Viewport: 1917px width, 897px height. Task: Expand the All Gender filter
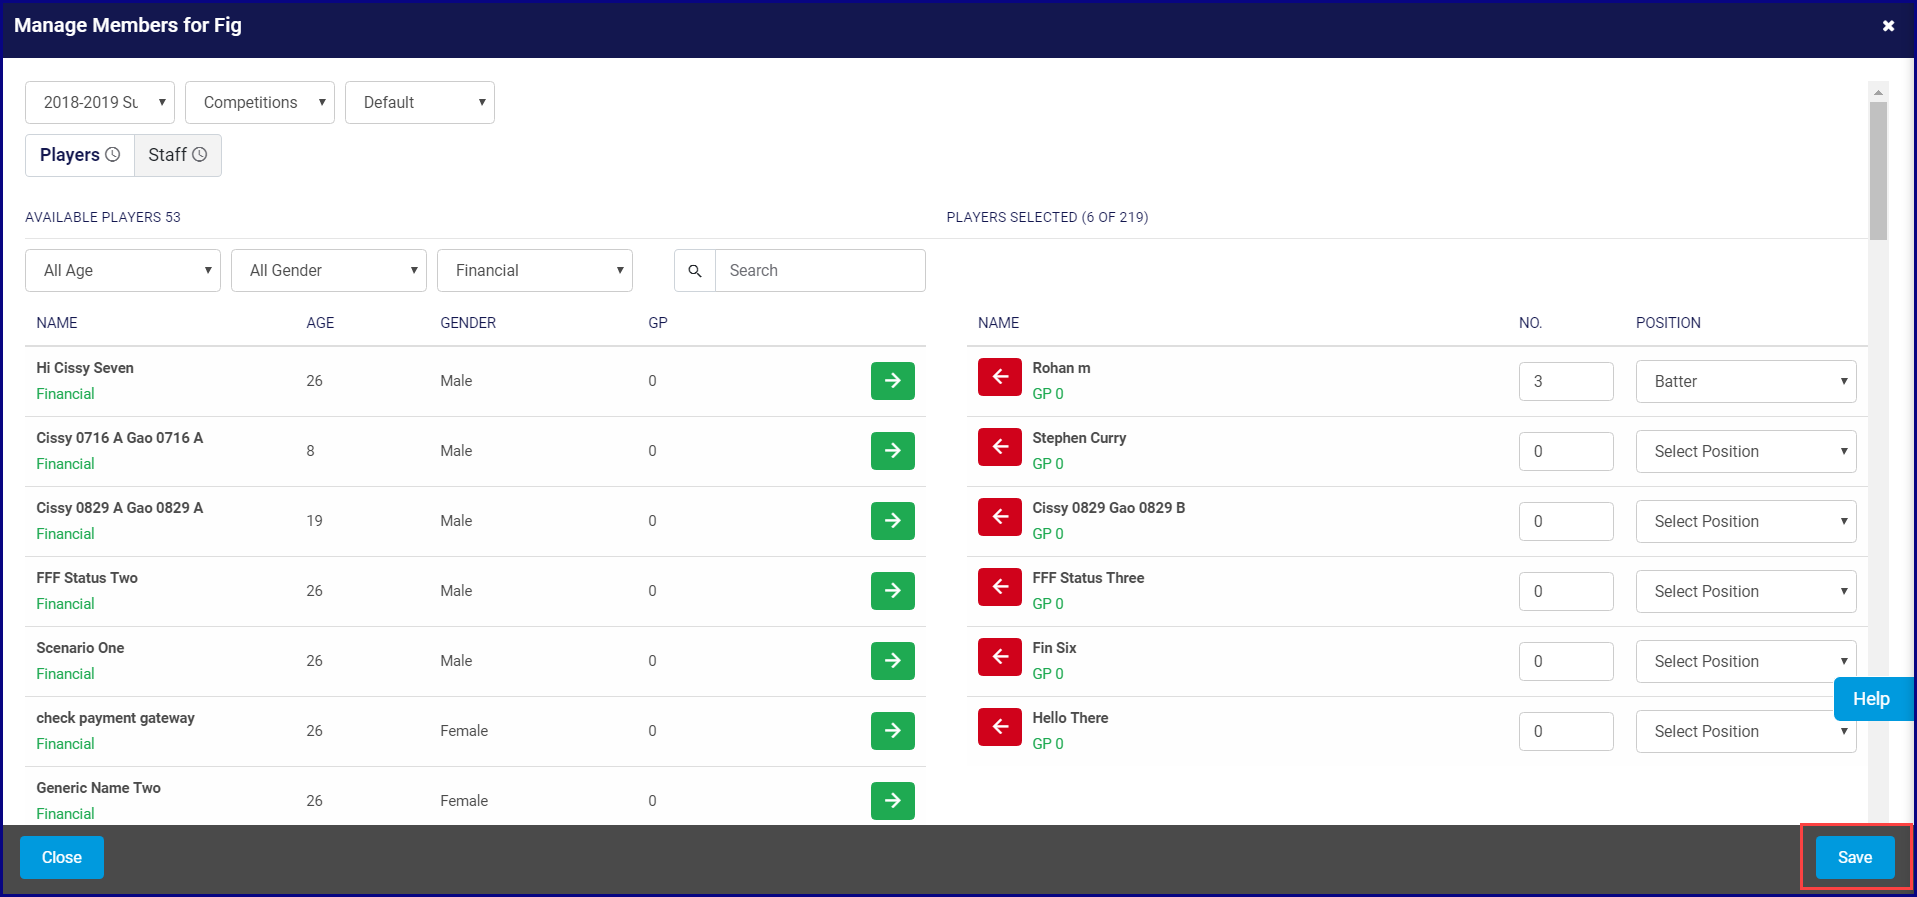[329, 271]
